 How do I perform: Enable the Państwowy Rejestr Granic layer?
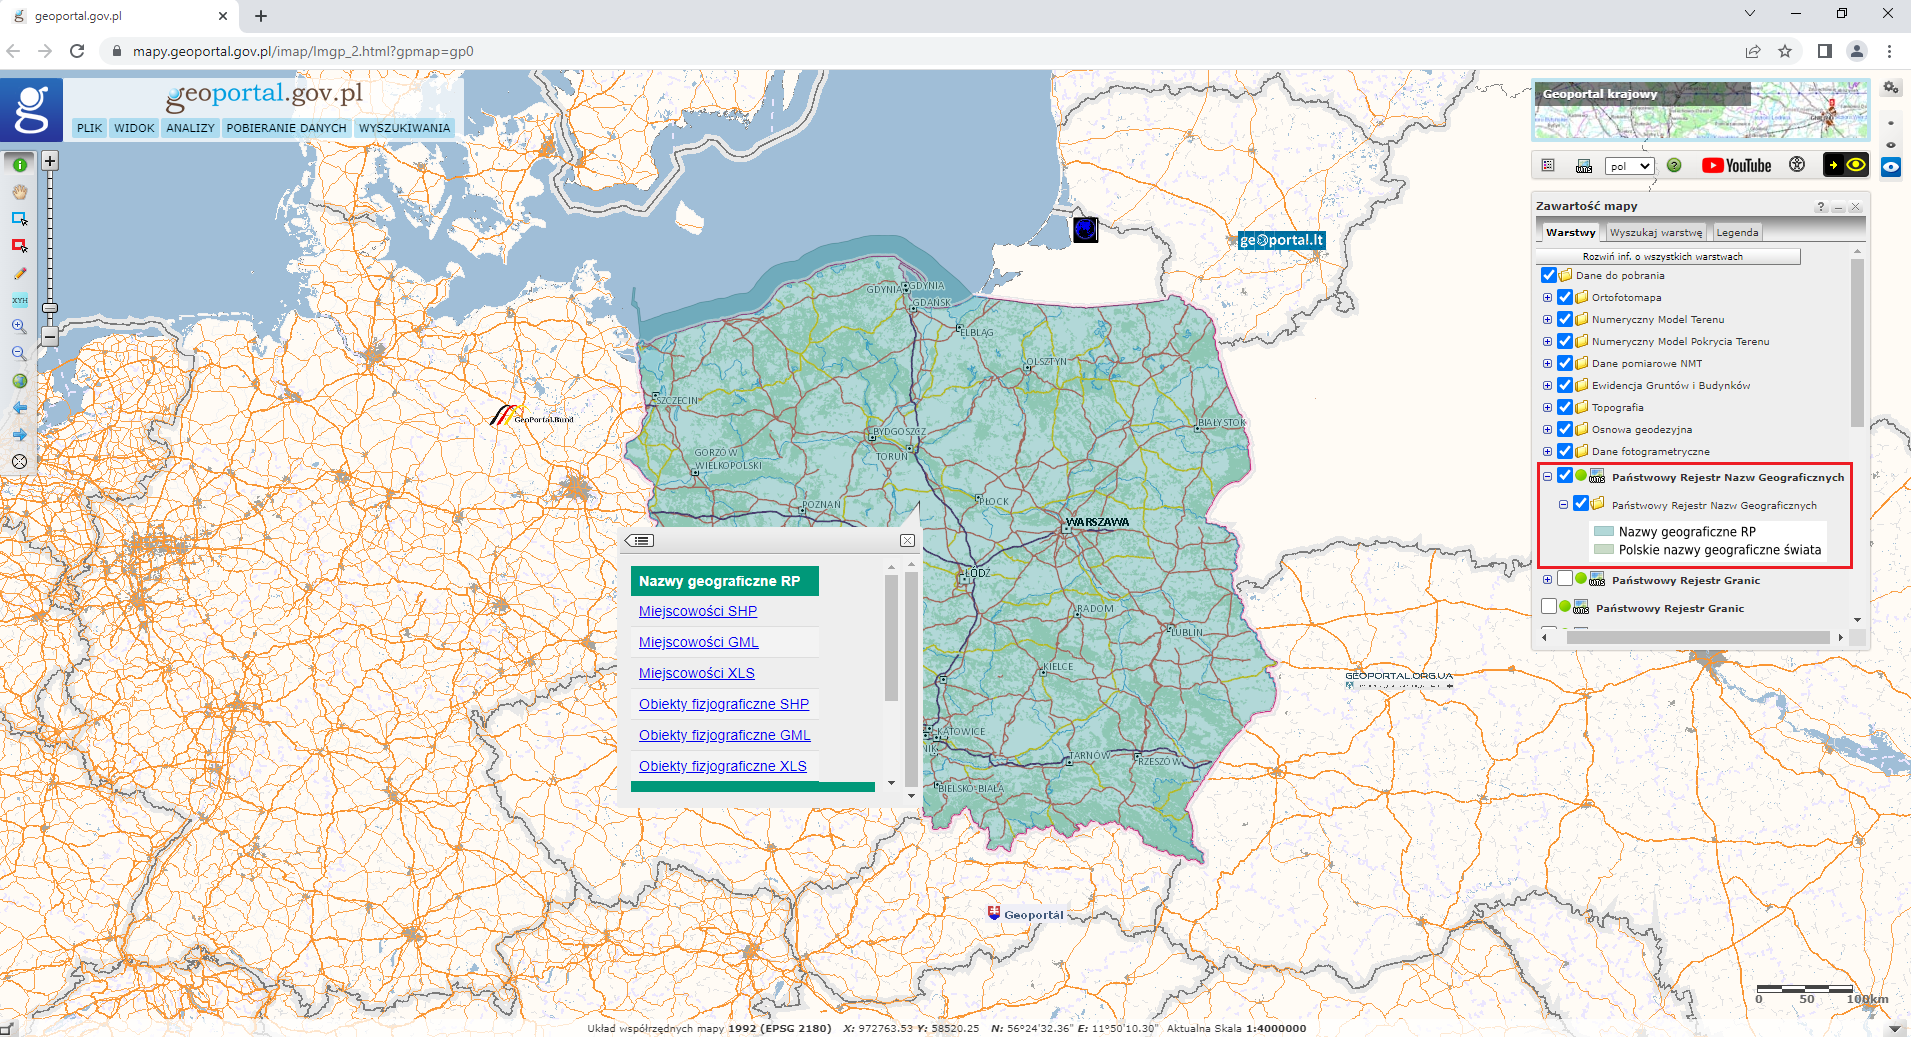1564,578
